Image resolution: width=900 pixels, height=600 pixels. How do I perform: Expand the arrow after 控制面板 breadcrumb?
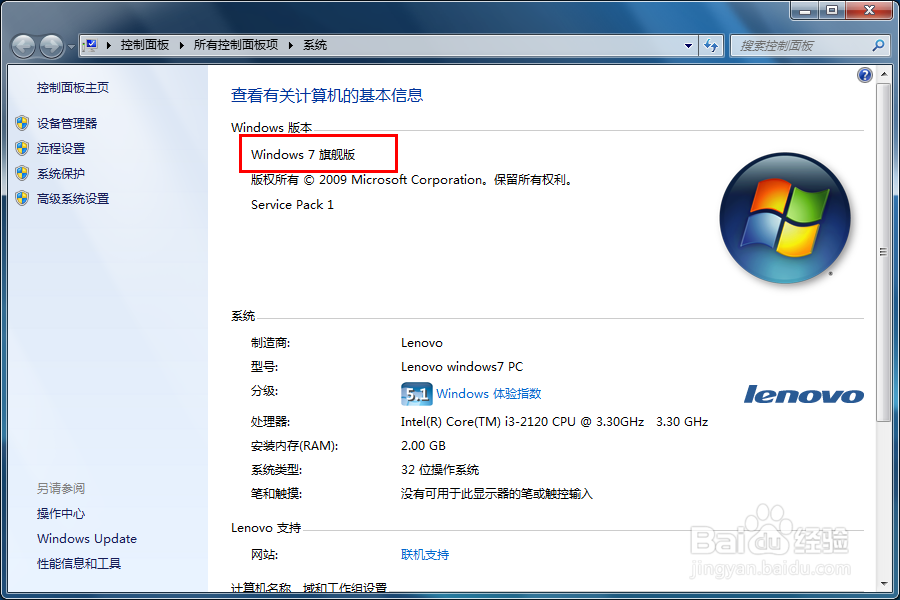click(x=181, y=45)
